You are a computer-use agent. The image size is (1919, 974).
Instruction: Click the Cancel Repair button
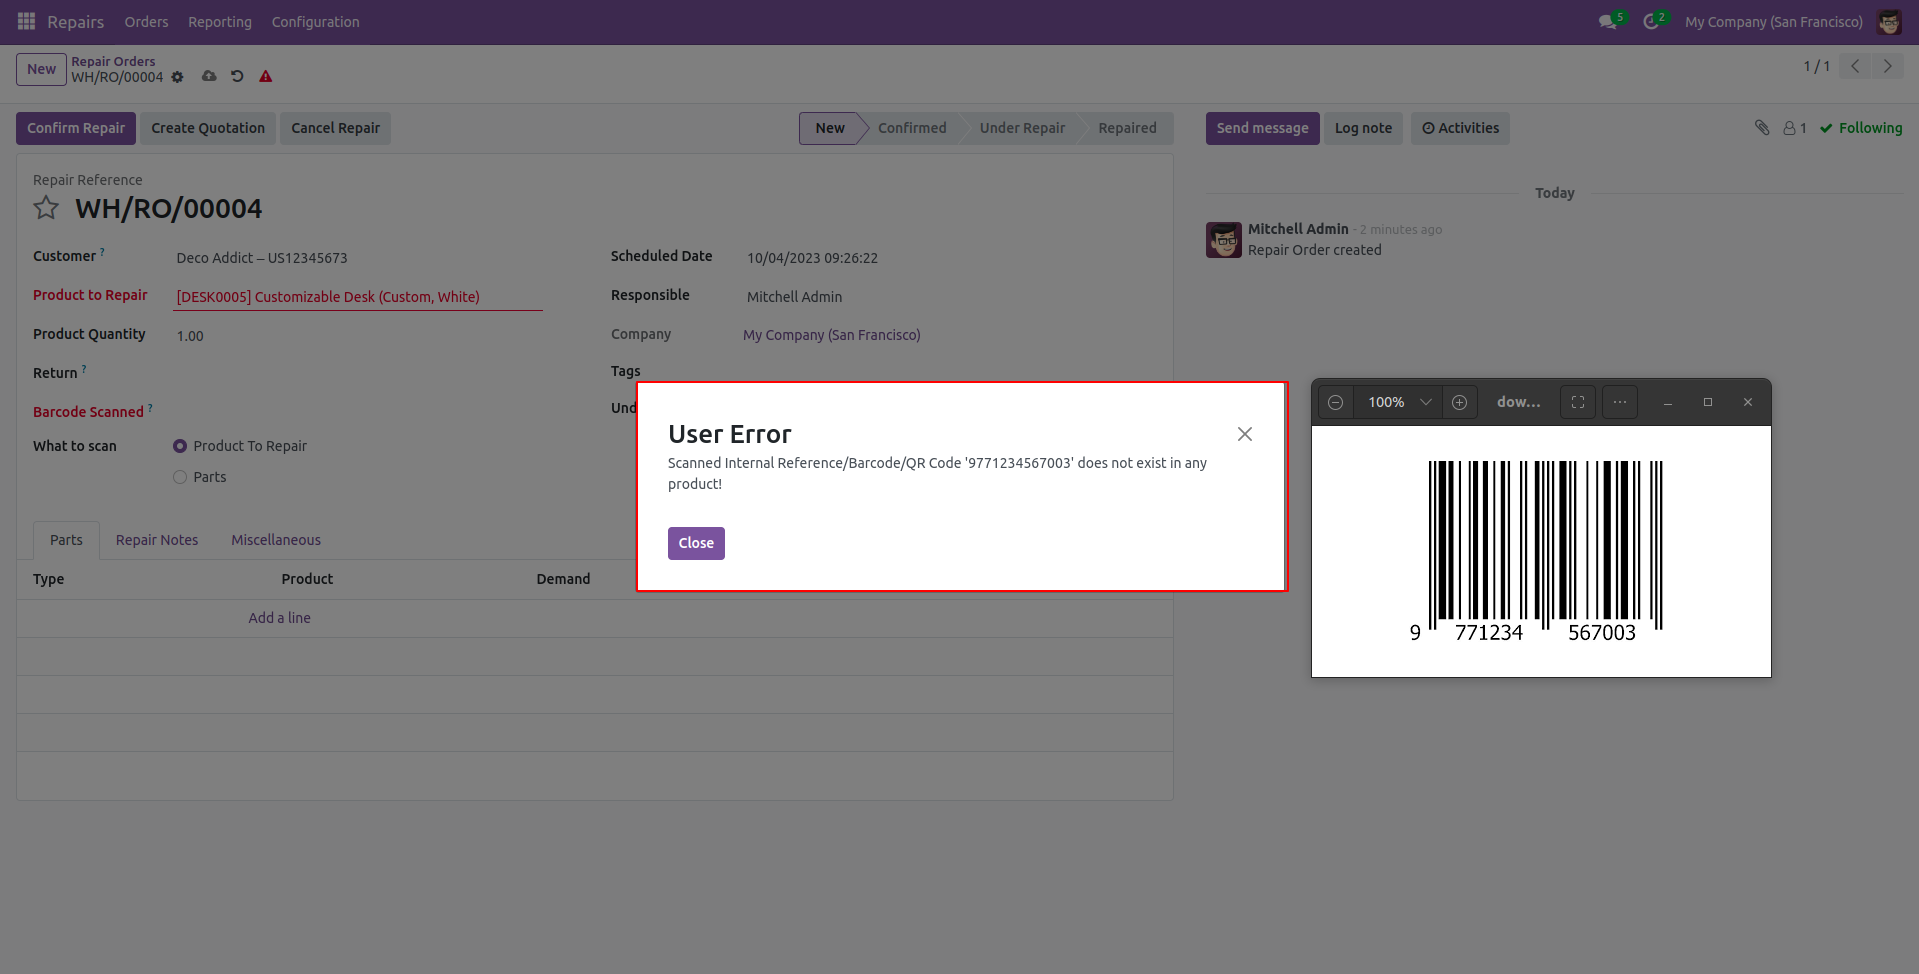point(335,128)
